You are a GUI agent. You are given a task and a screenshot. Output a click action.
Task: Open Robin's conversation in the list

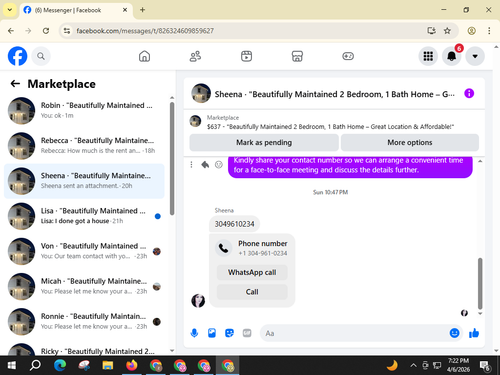(x=84, y=110)
